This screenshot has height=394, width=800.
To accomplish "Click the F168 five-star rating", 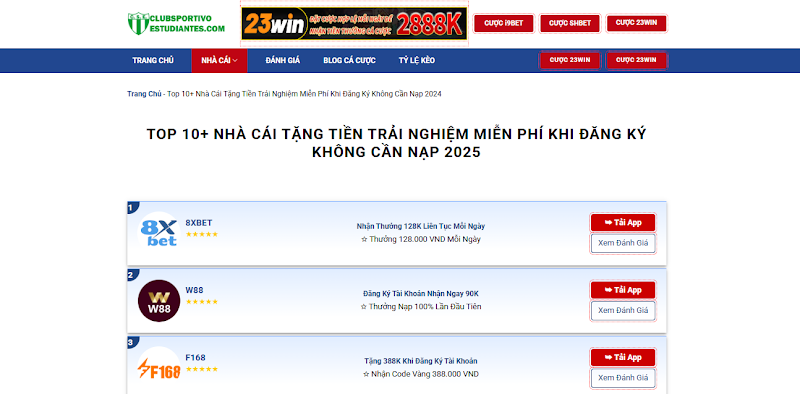I will click(x=202, y=369).
